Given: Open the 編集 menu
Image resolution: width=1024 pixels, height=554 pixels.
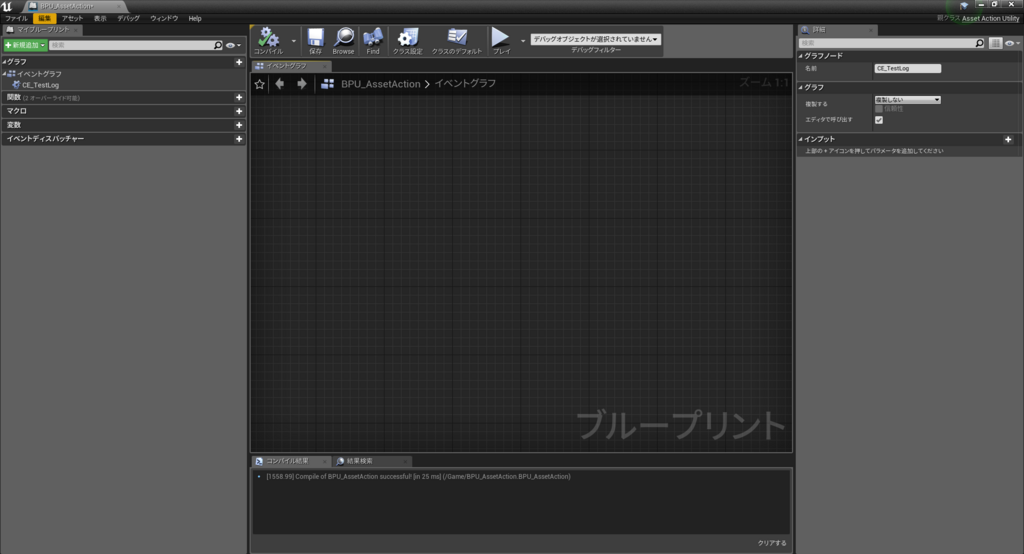Looking at the screenshot, I should [x=44, y=18].
